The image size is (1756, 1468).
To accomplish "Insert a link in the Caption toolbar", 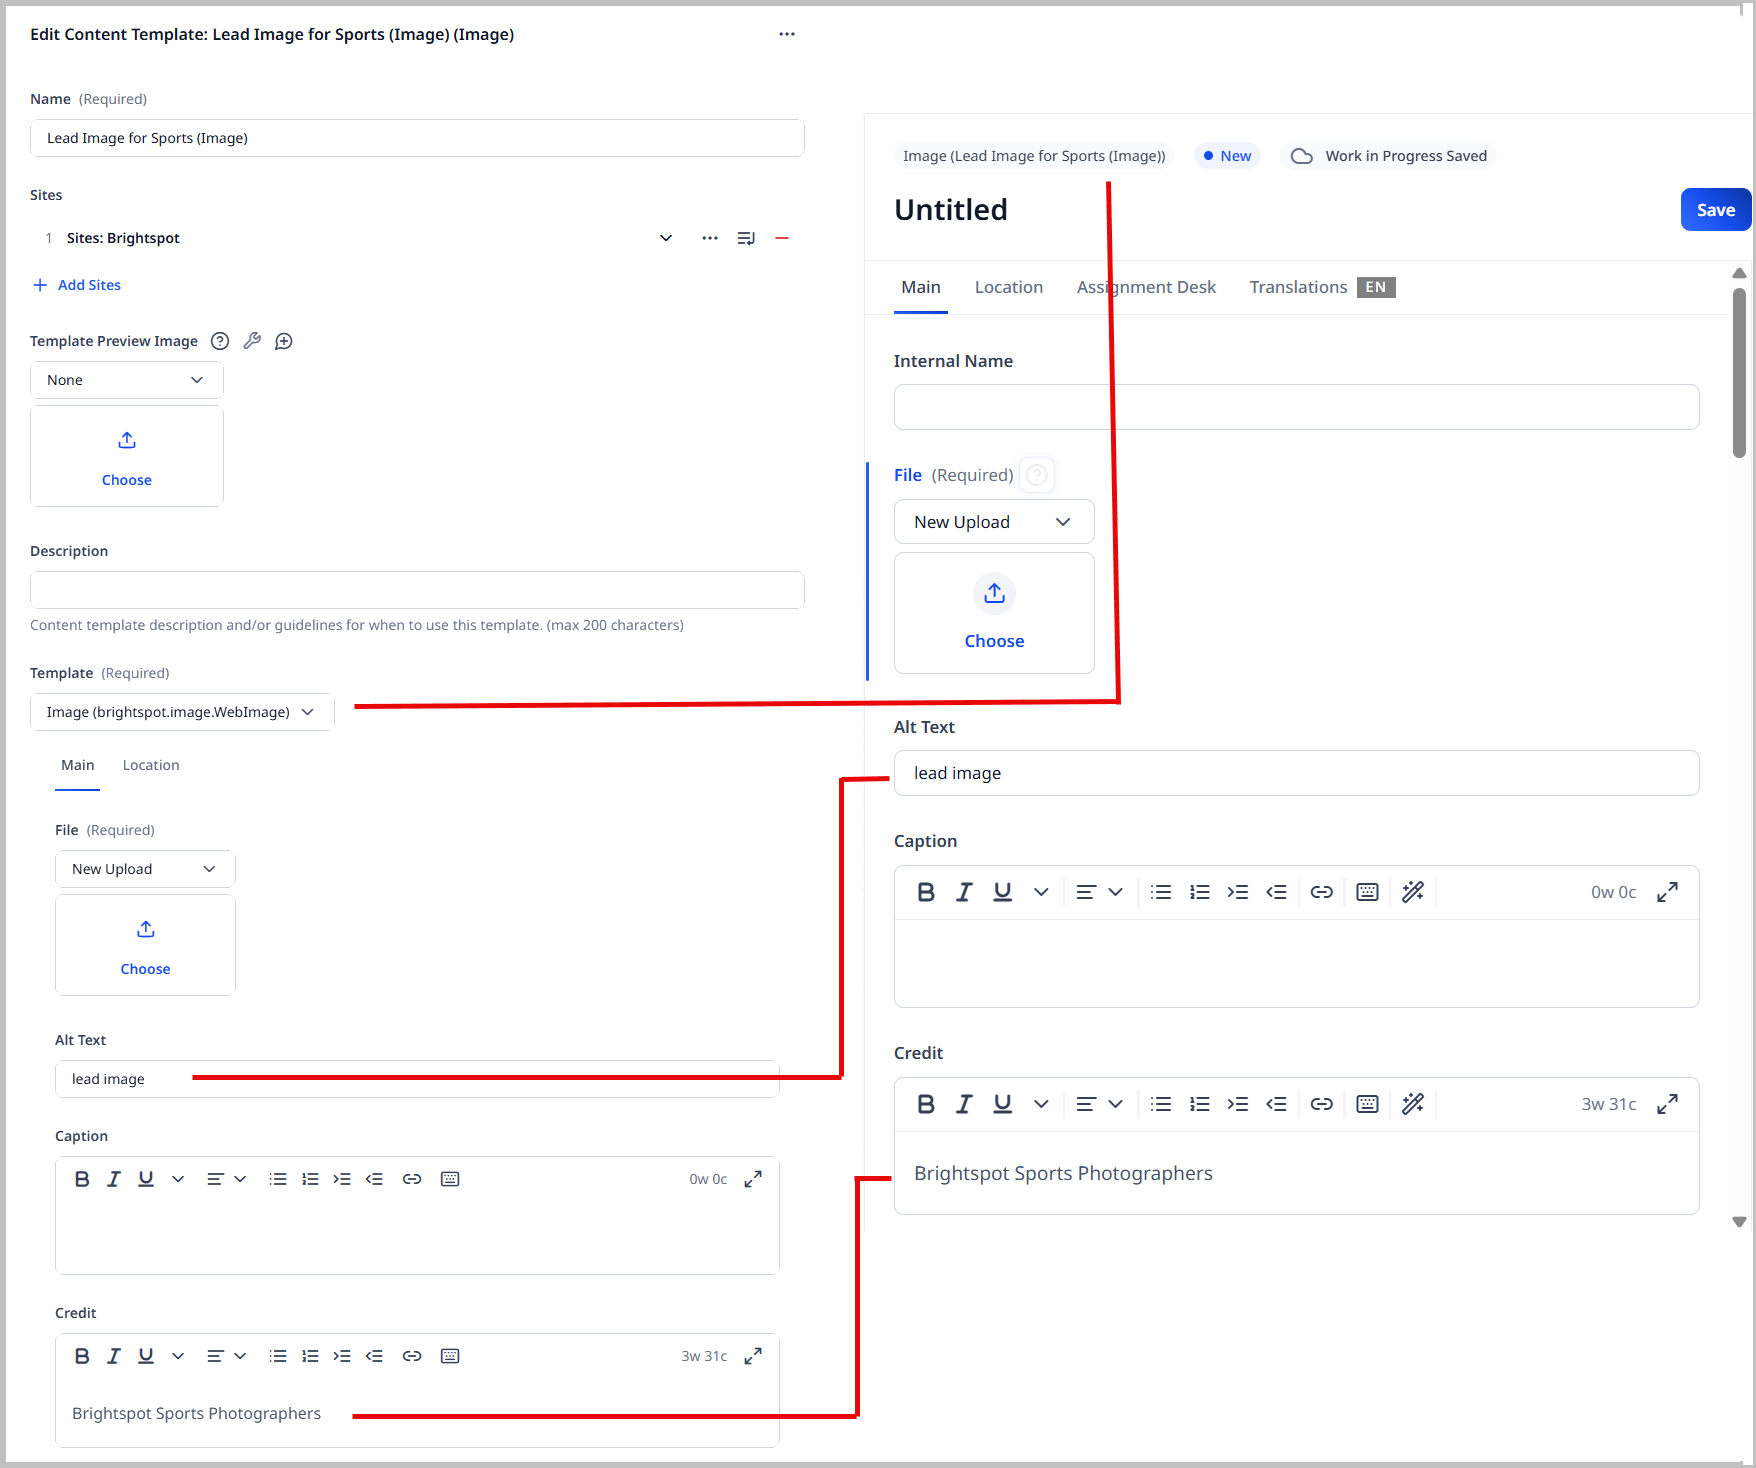I will click(x=1321, y=891).
